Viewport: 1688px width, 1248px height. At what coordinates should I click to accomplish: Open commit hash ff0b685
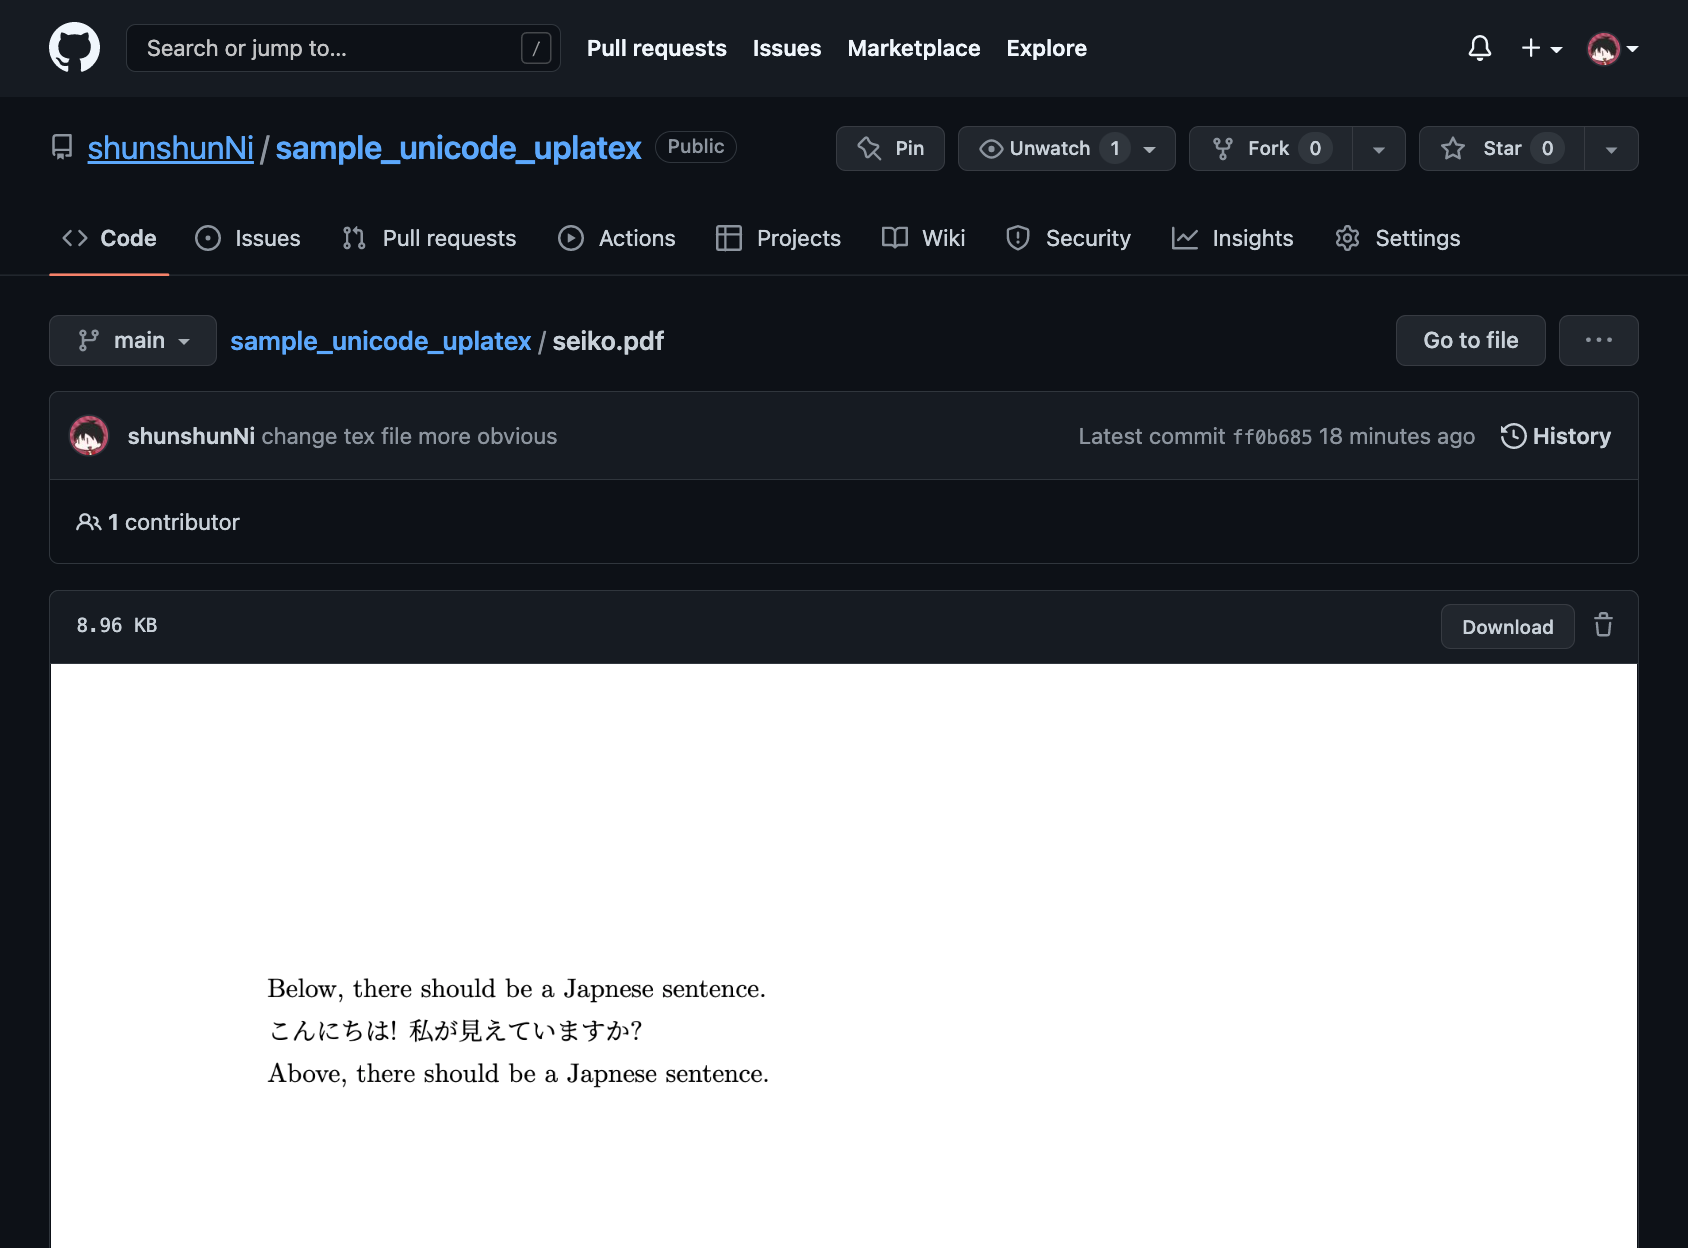pyautogui.click(x=1272, y=437)
